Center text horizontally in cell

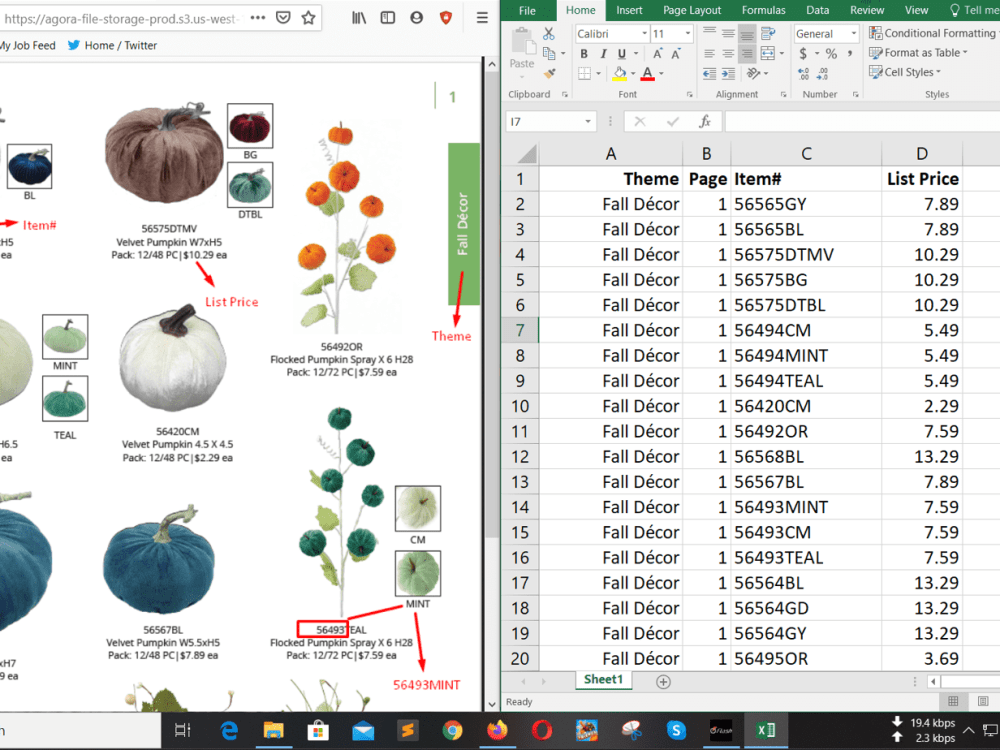728,54
